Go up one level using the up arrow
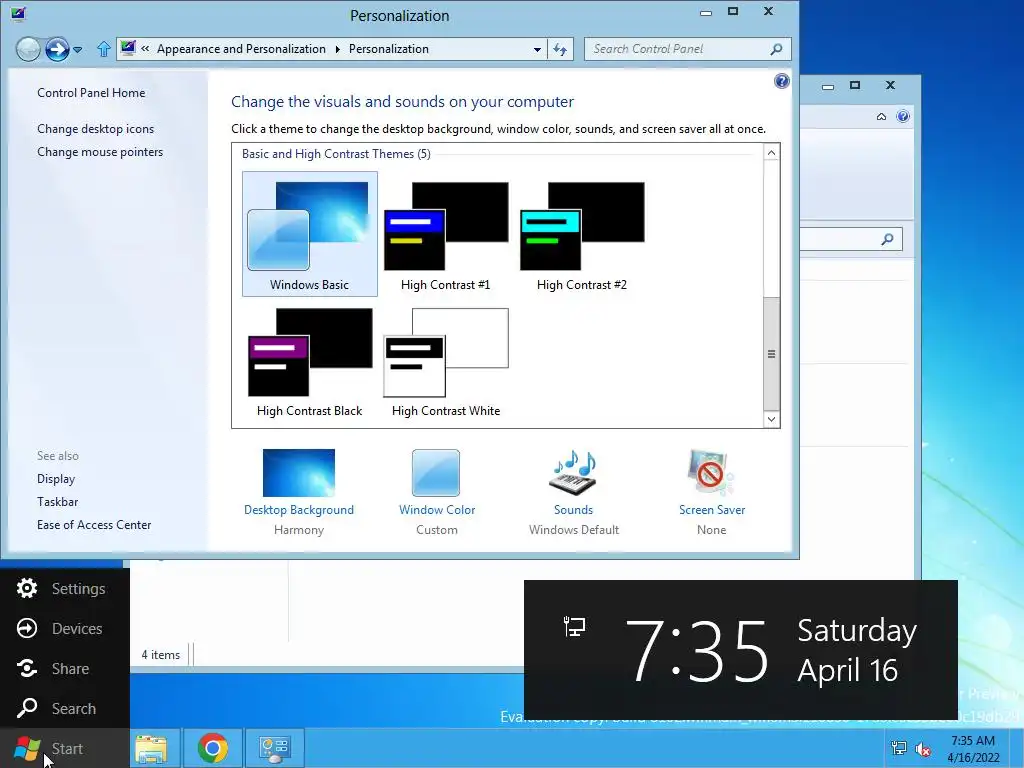Image resolution: width=1024 pixels, height=768 pixels. pos(103,49)
